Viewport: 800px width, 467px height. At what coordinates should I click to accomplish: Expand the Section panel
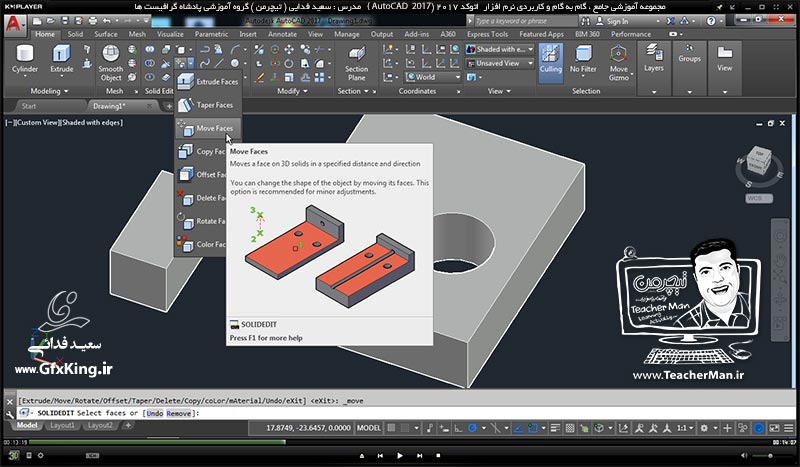pos(353,91)
